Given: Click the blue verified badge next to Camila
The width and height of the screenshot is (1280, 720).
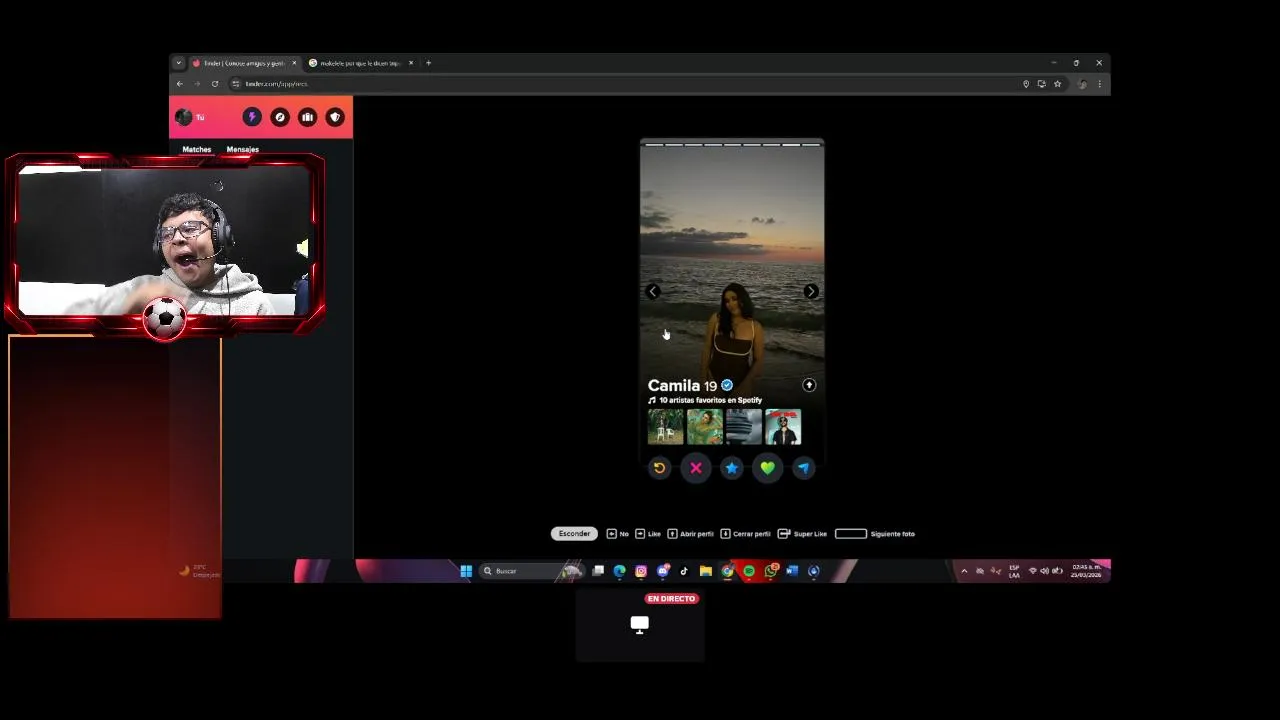Looking at the screenshot, I should [x=727, y=385].
